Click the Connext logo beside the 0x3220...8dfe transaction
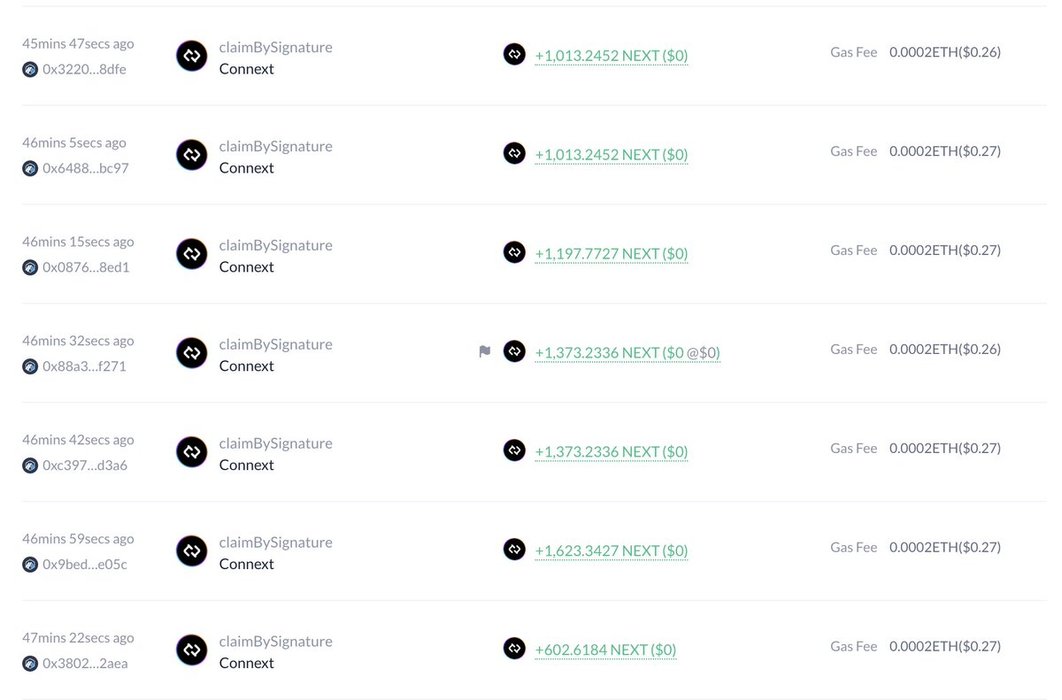The image size is (1062, 700). (x=192, y=56)
